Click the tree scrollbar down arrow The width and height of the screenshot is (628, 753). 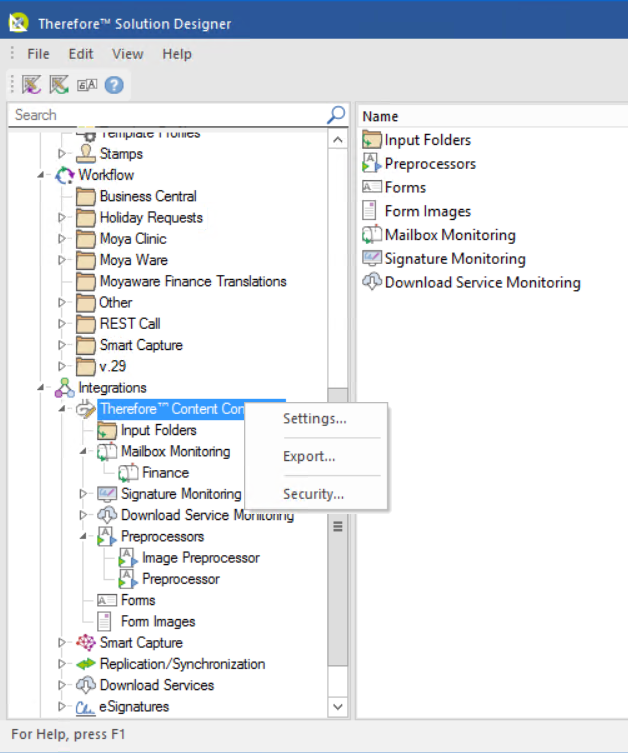point(338,707)
